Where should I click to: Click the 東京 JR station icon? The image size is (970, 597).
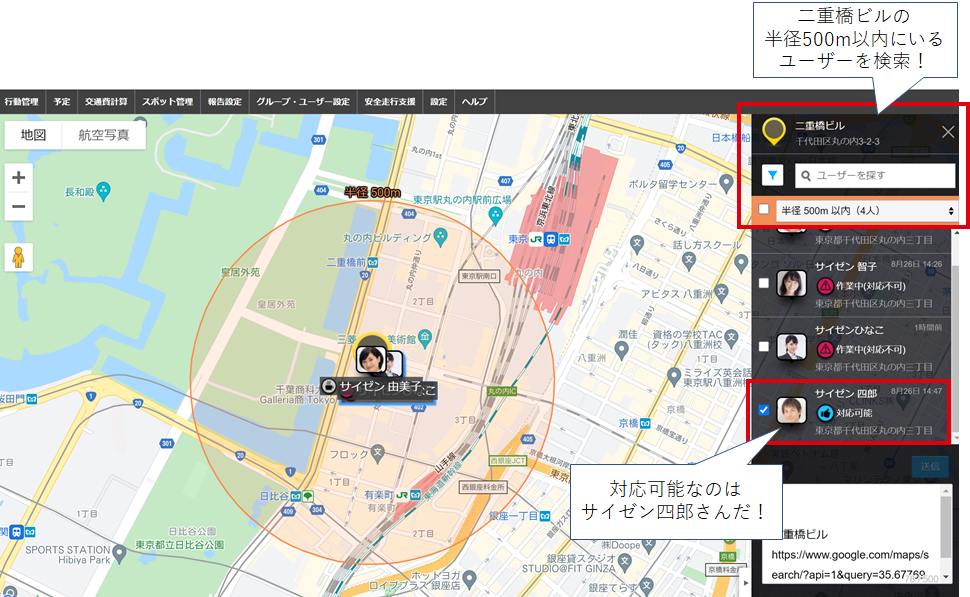coord(536,239)
